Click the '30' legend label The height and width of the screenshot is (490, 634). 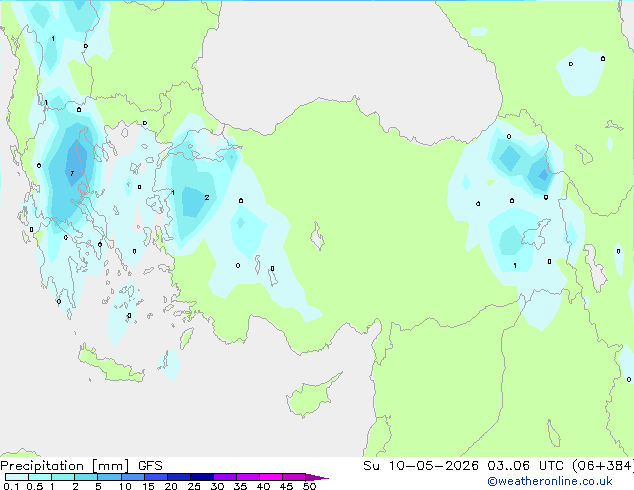217,486
